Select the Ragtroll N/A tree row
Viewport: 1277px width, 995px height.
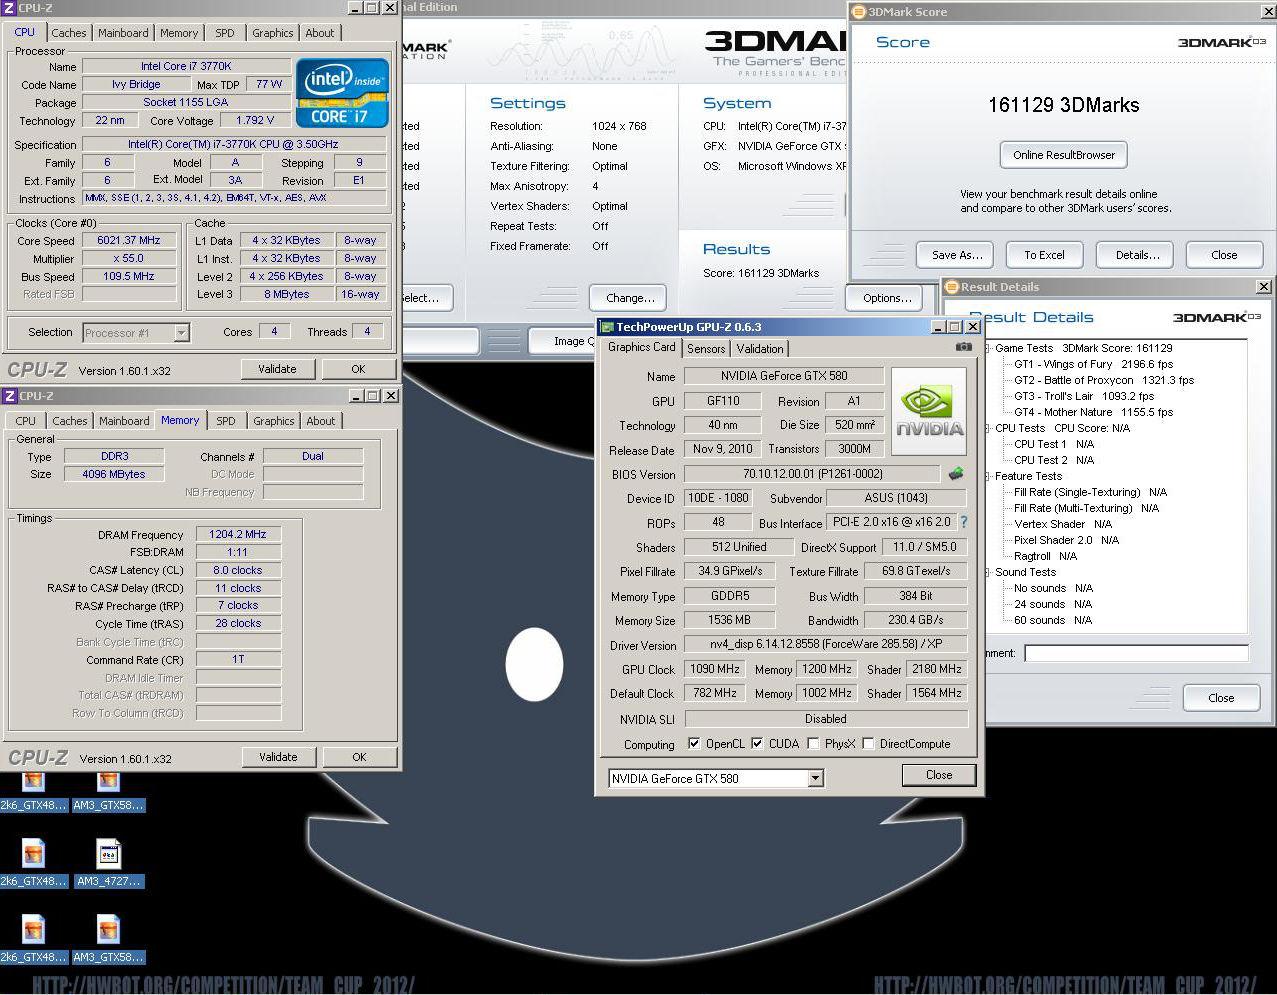[x=1046, y=556]
